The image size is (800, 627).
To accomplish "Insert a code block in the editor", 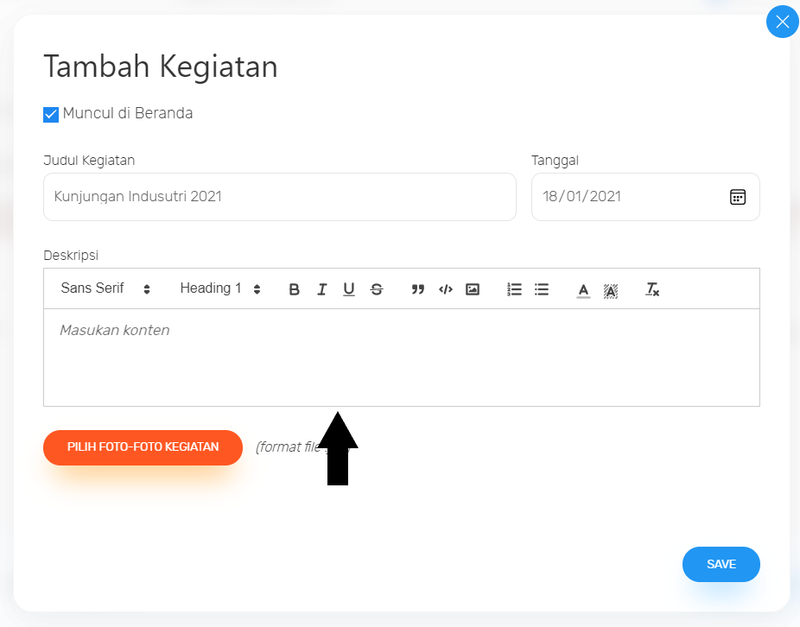I will click(445, 289).
